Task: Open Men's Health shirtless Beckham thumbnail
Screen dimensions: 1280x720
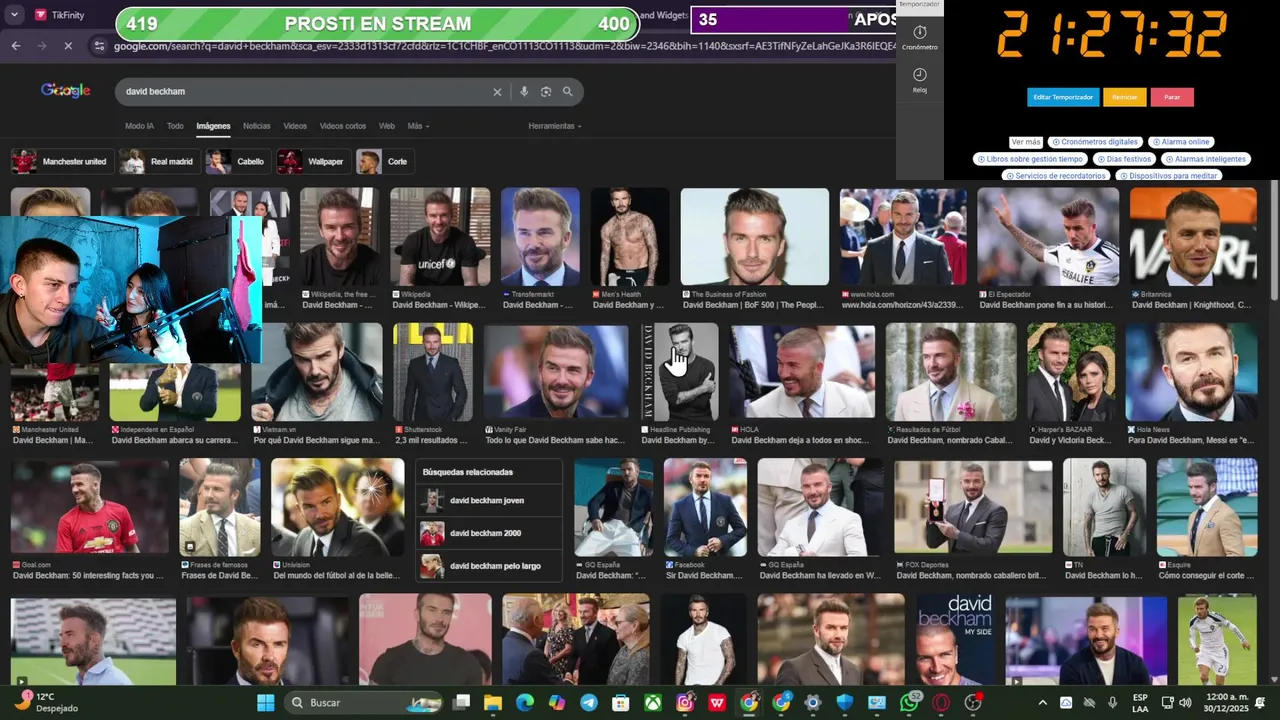Action: 630,237
